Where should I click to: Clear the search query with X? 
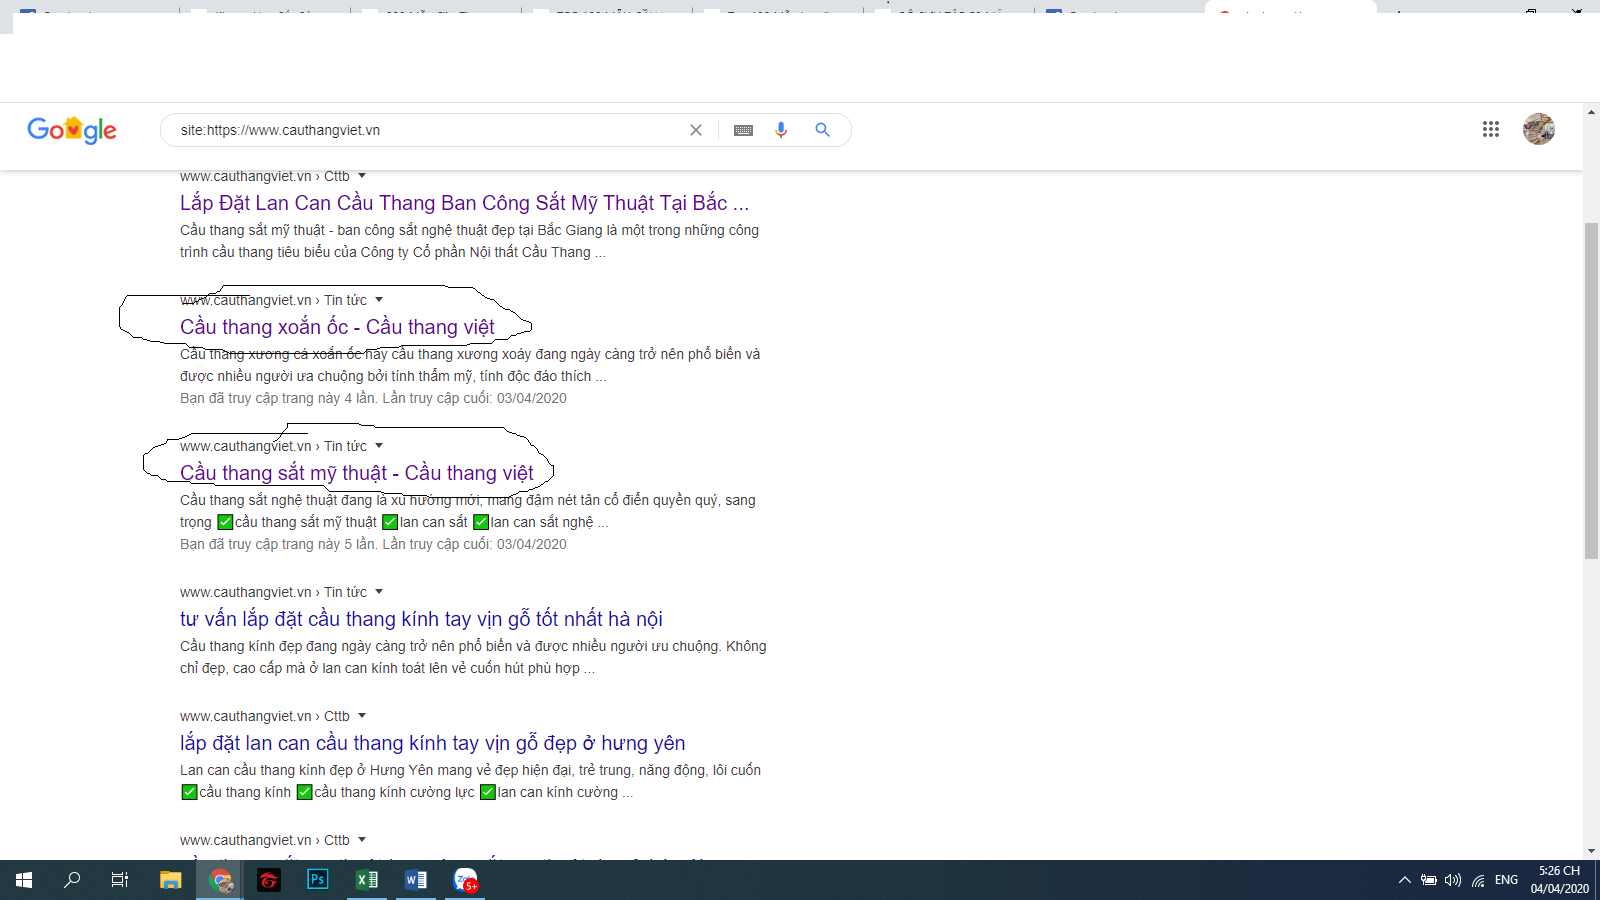point(696,130)
